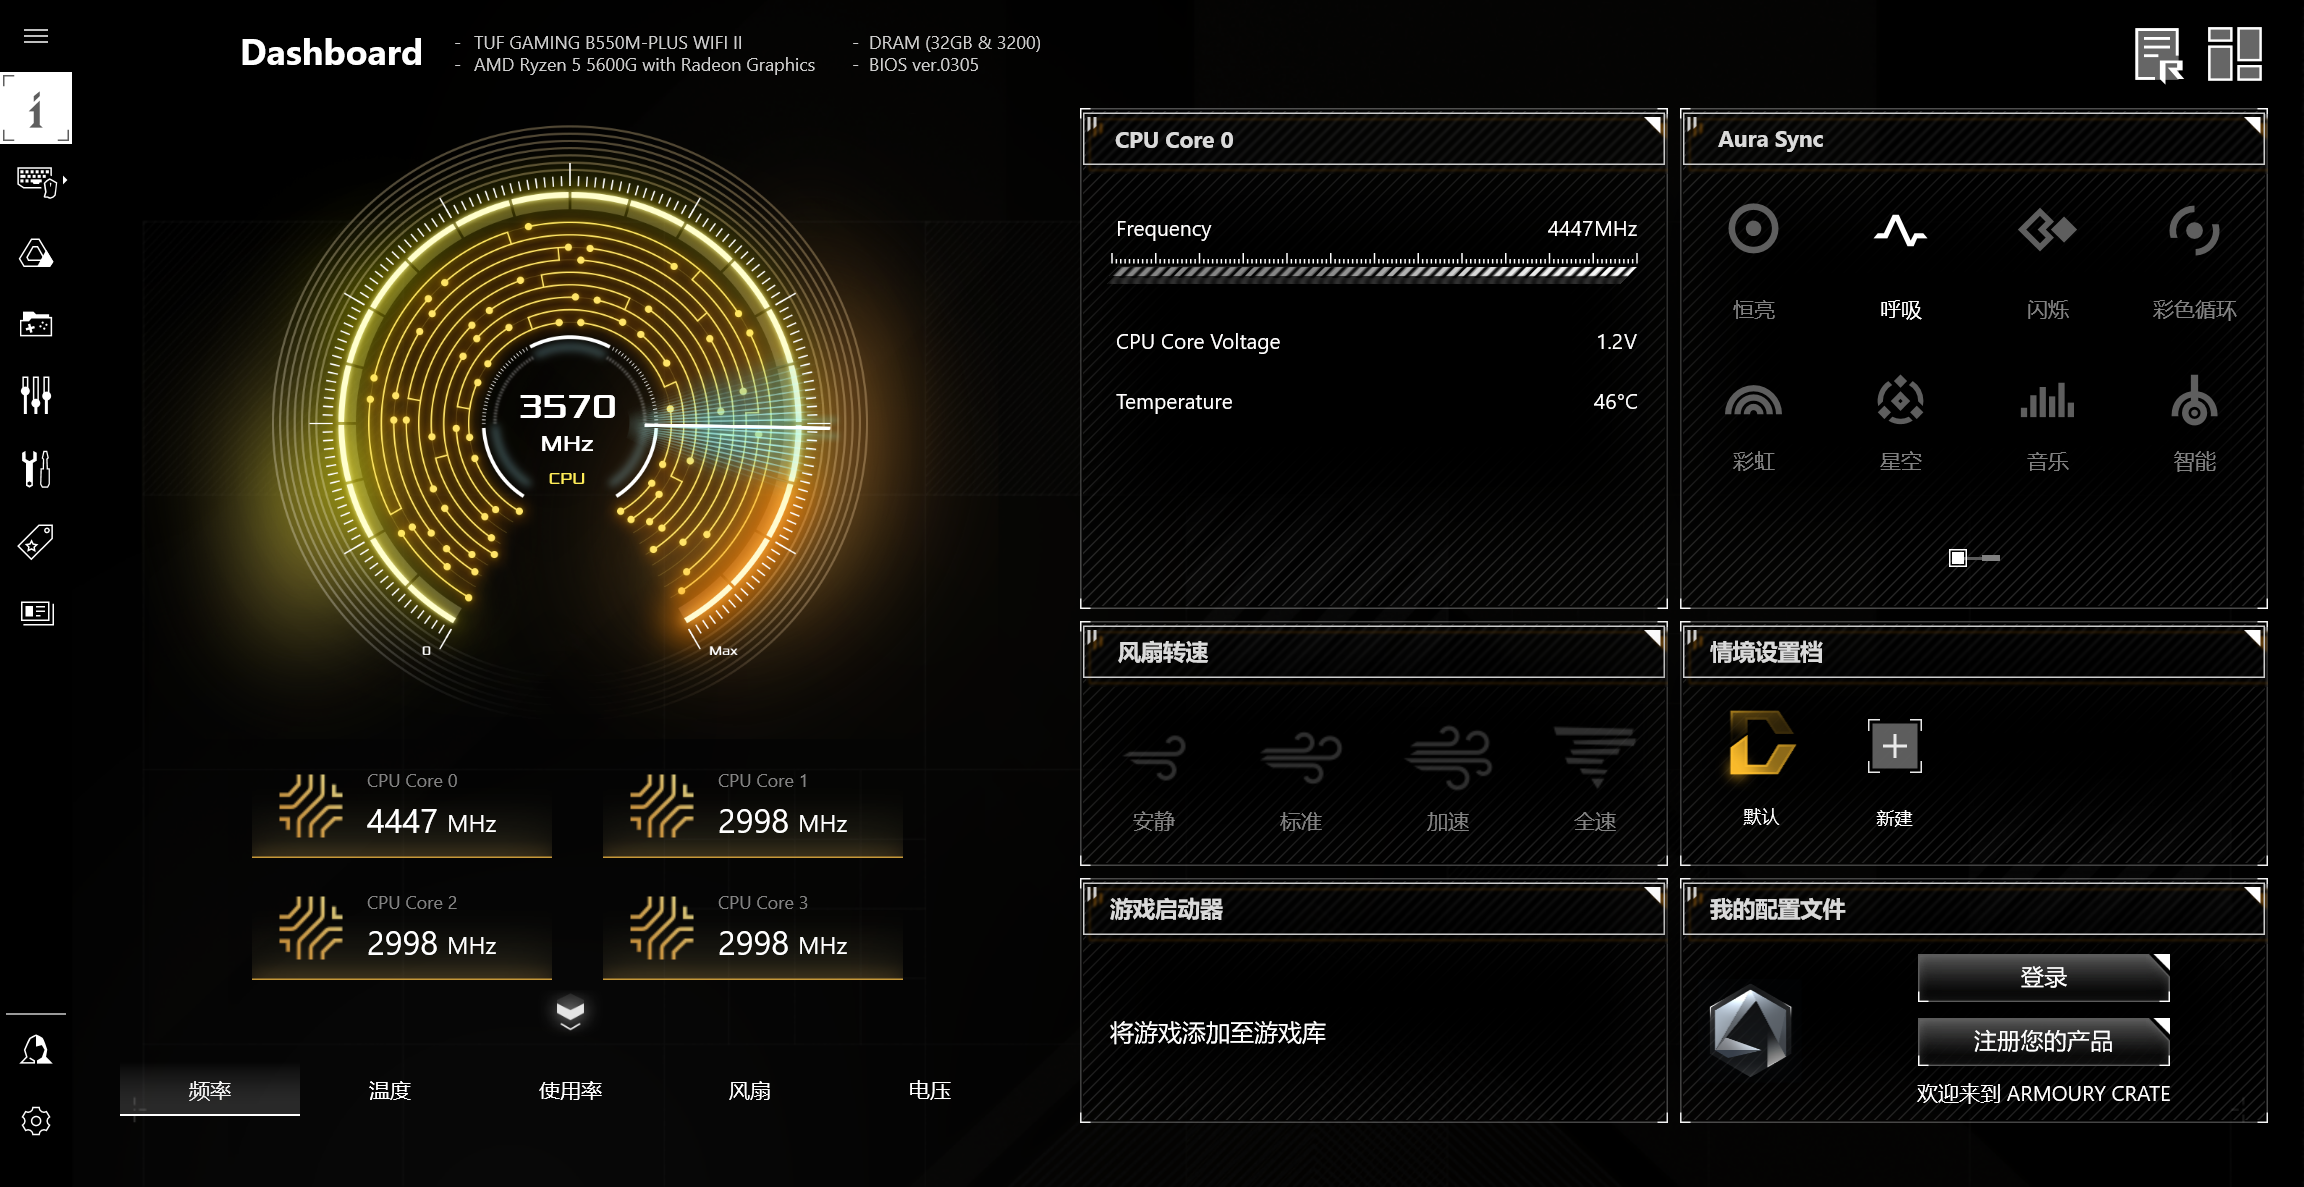Open the News sidebar icon
This screenshot has width=2304, height=1187.
pyautogui.click(x=36, y=612)
